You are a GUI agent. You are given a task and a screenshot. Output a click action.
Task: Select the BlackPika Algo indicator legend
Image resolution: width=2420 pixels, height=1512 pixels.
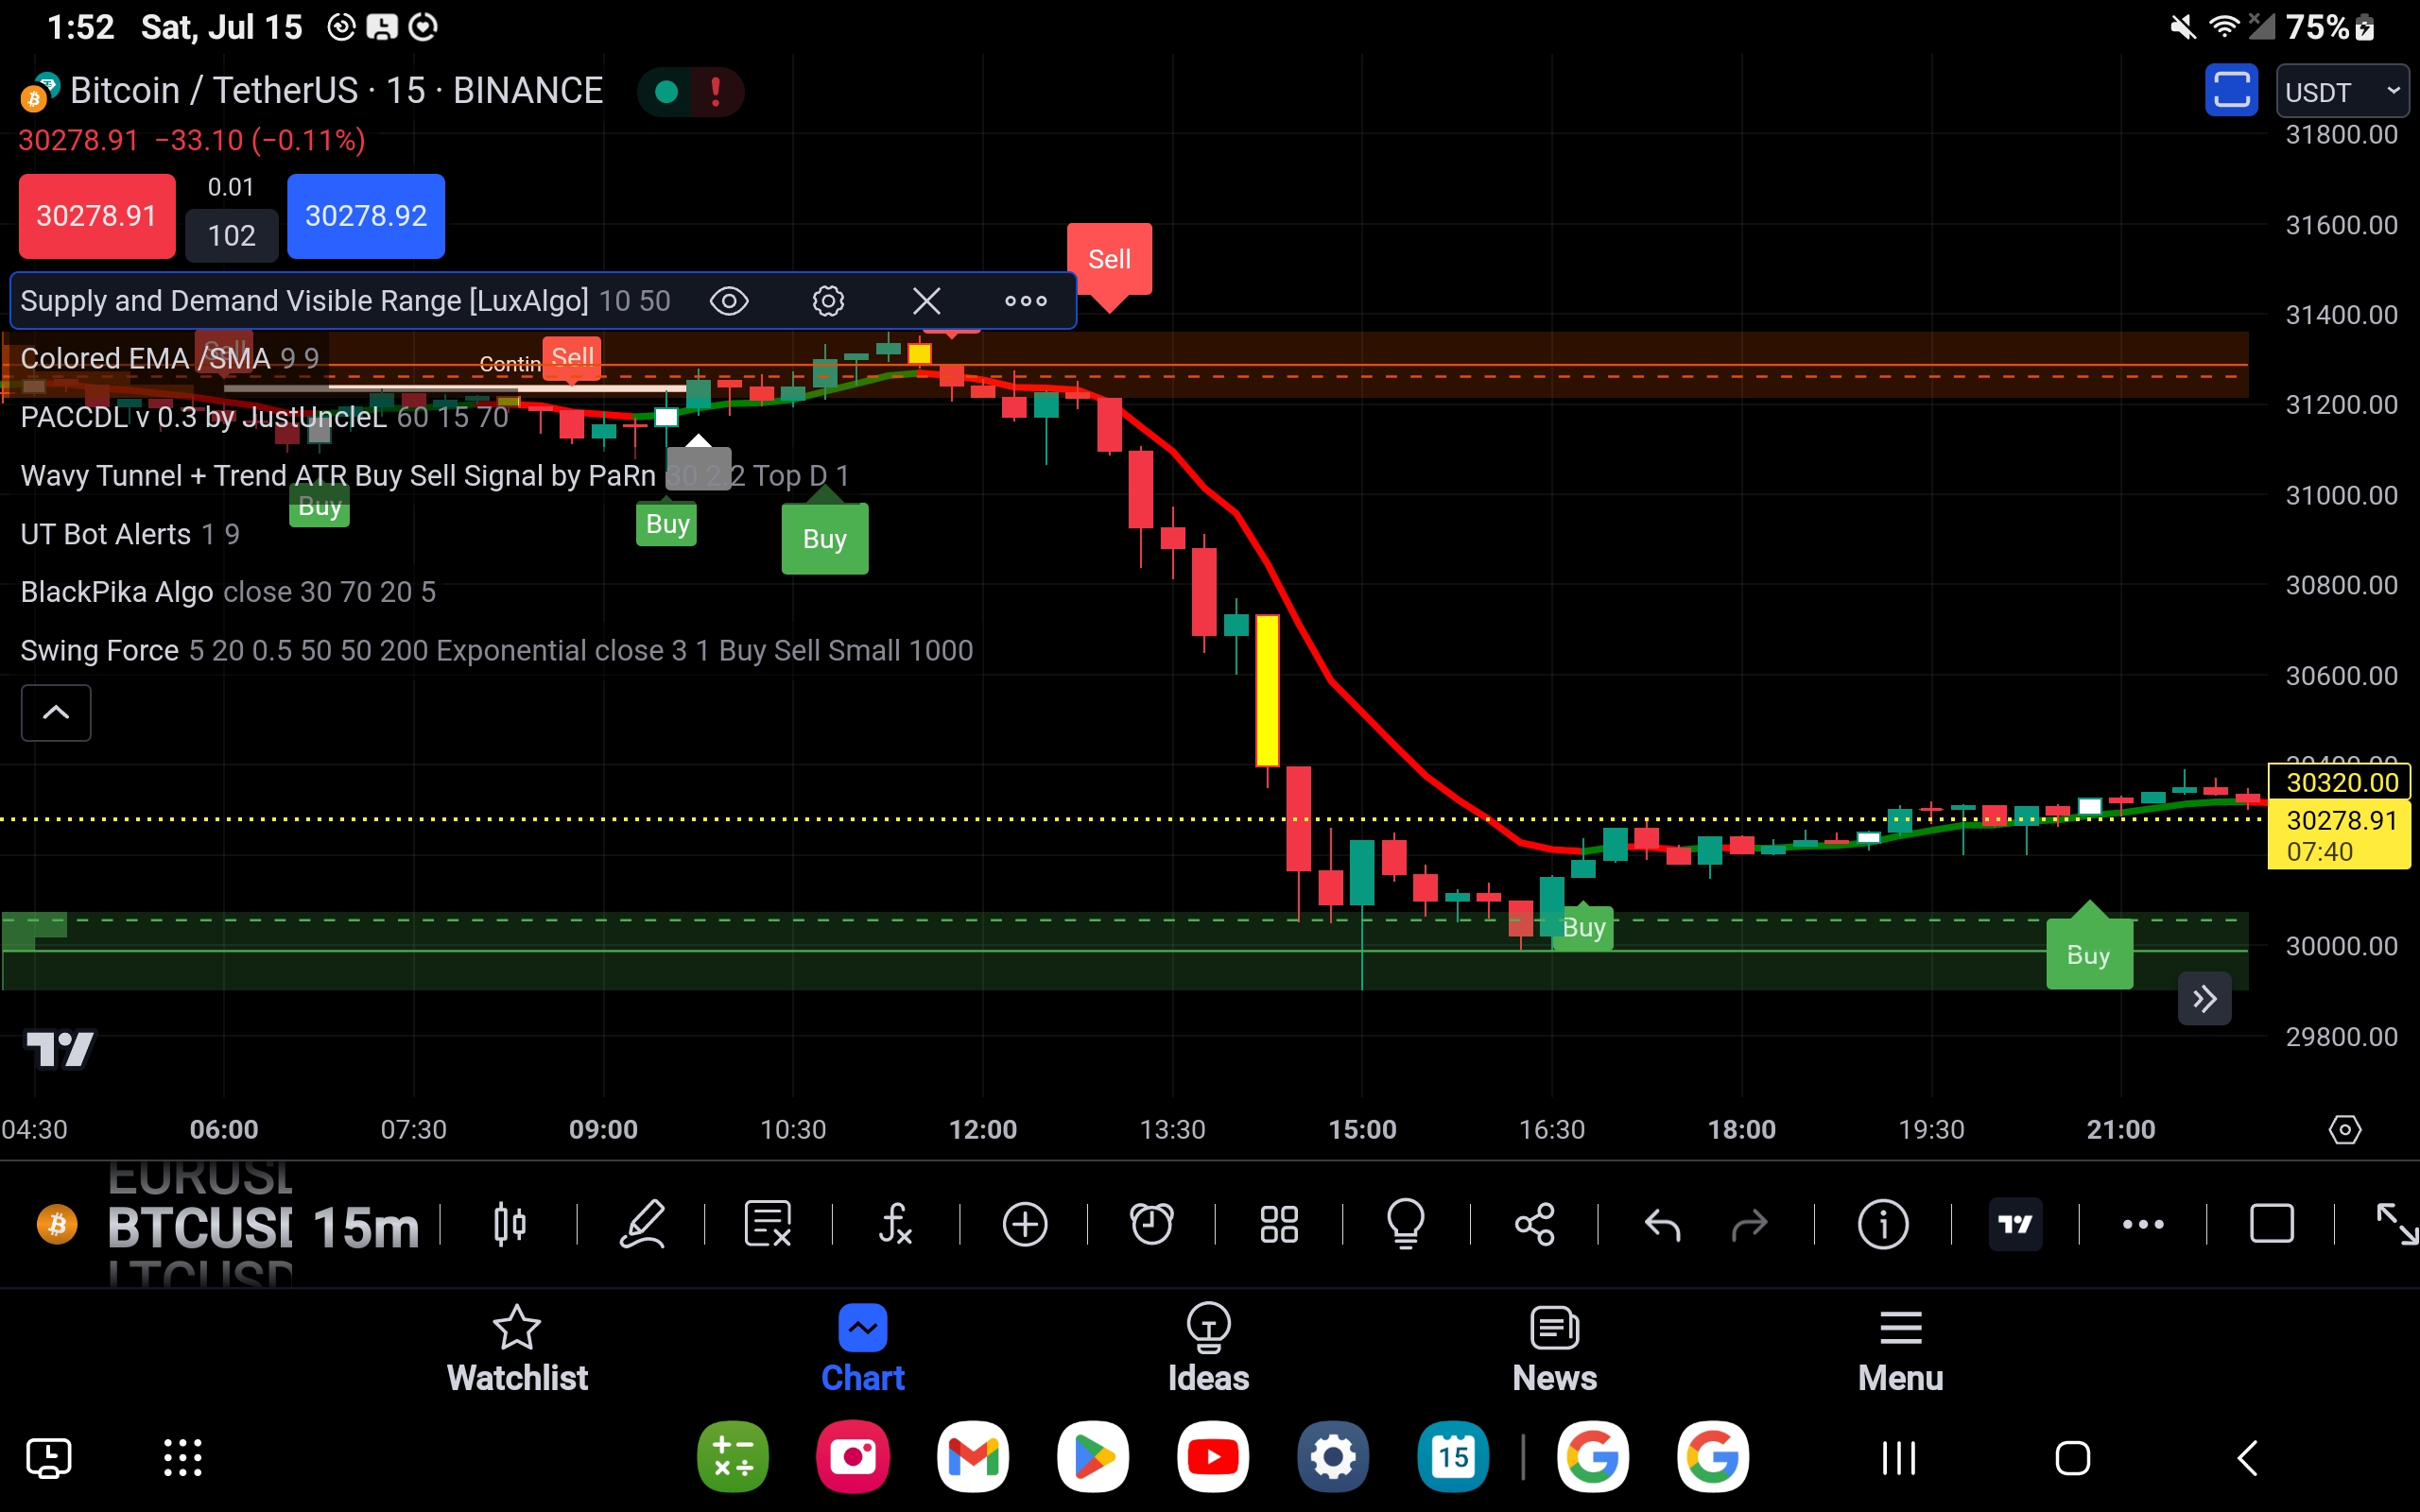pos(227,592)
